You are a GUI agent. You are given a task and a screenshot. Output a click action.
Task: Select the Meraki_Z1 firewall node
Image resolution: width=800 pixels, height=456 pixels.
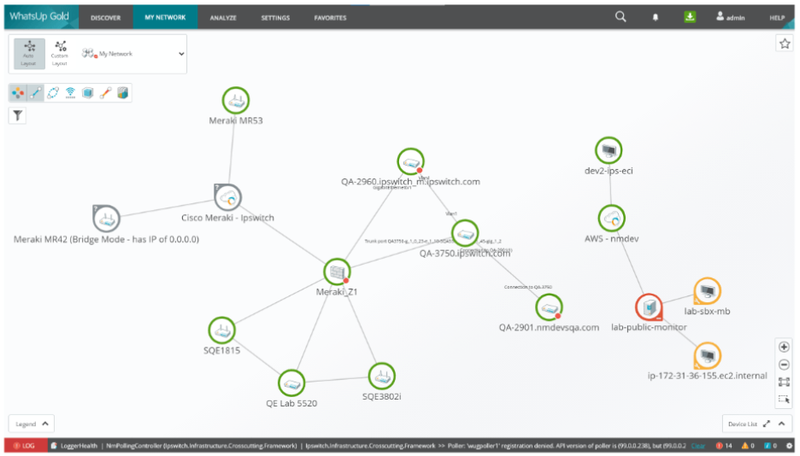pyautogui.click(x=337, y=272)
